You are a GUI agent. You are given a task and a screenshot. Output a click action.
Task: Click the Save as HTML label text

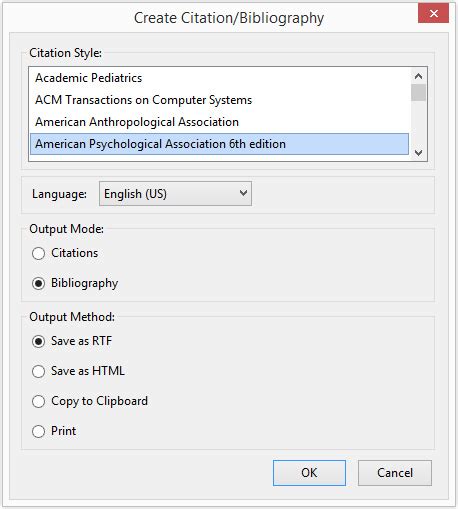(x=88, y=371)
